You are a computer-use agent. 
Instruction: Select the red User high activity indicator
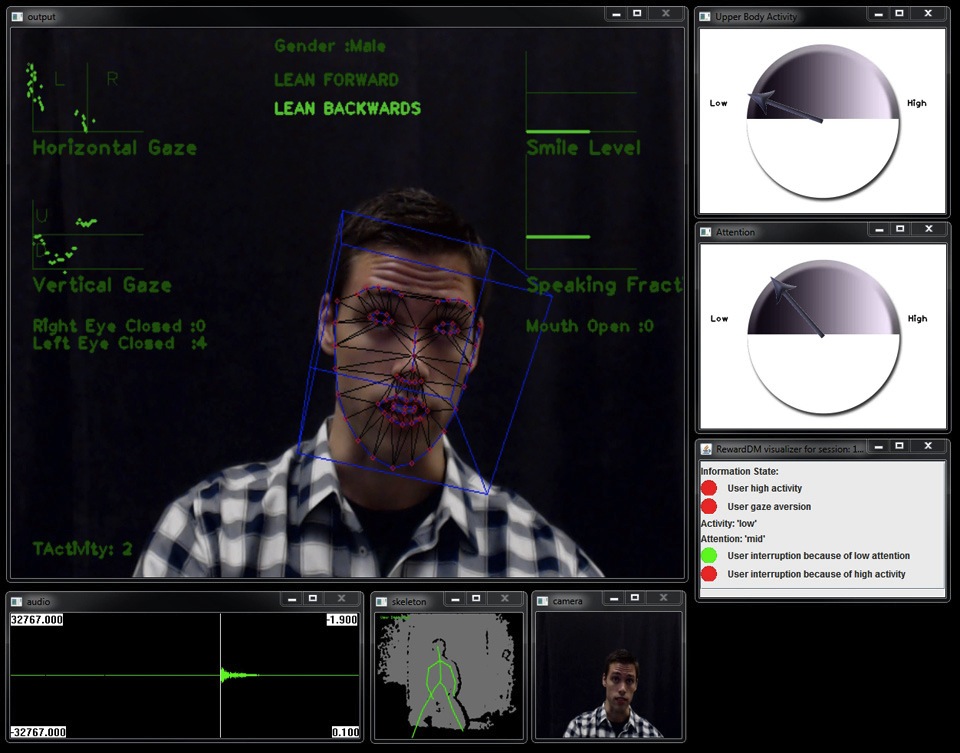[709, 488]
